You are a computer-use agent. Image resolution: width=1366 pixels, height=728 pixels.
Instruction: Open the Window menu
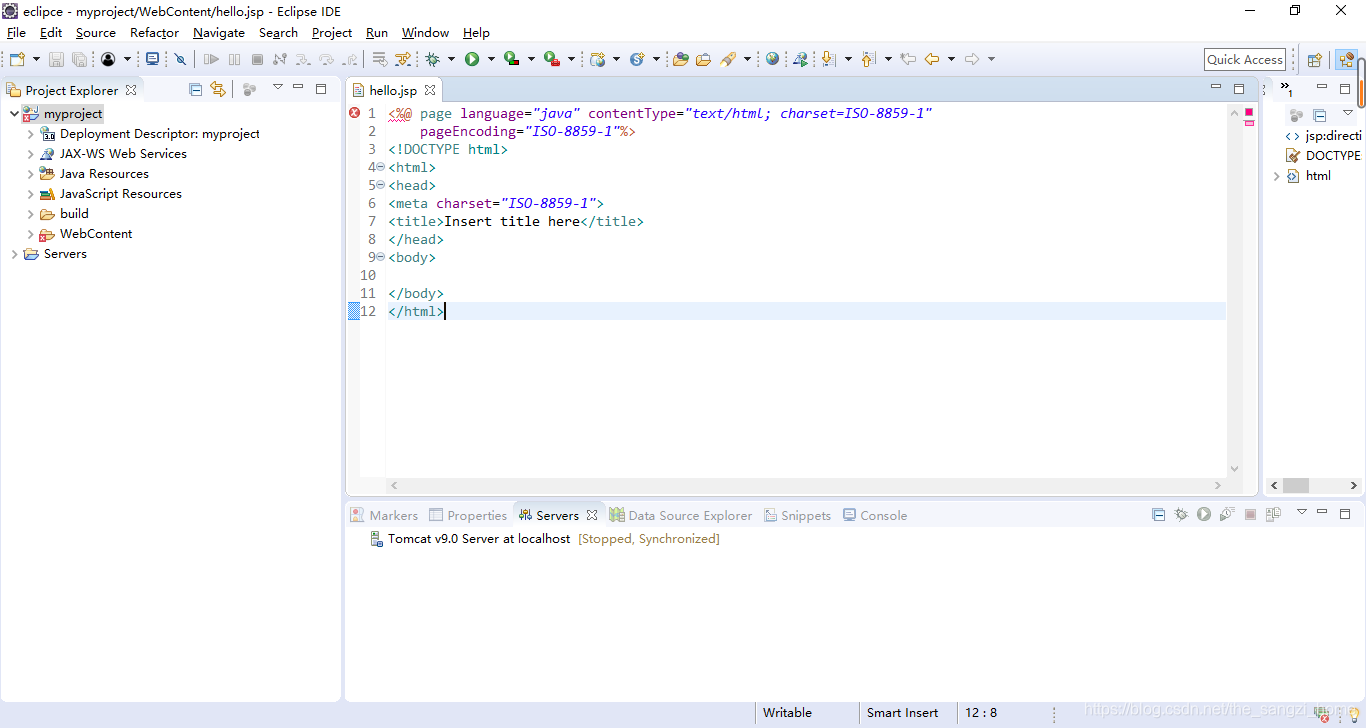pos(425,33)
